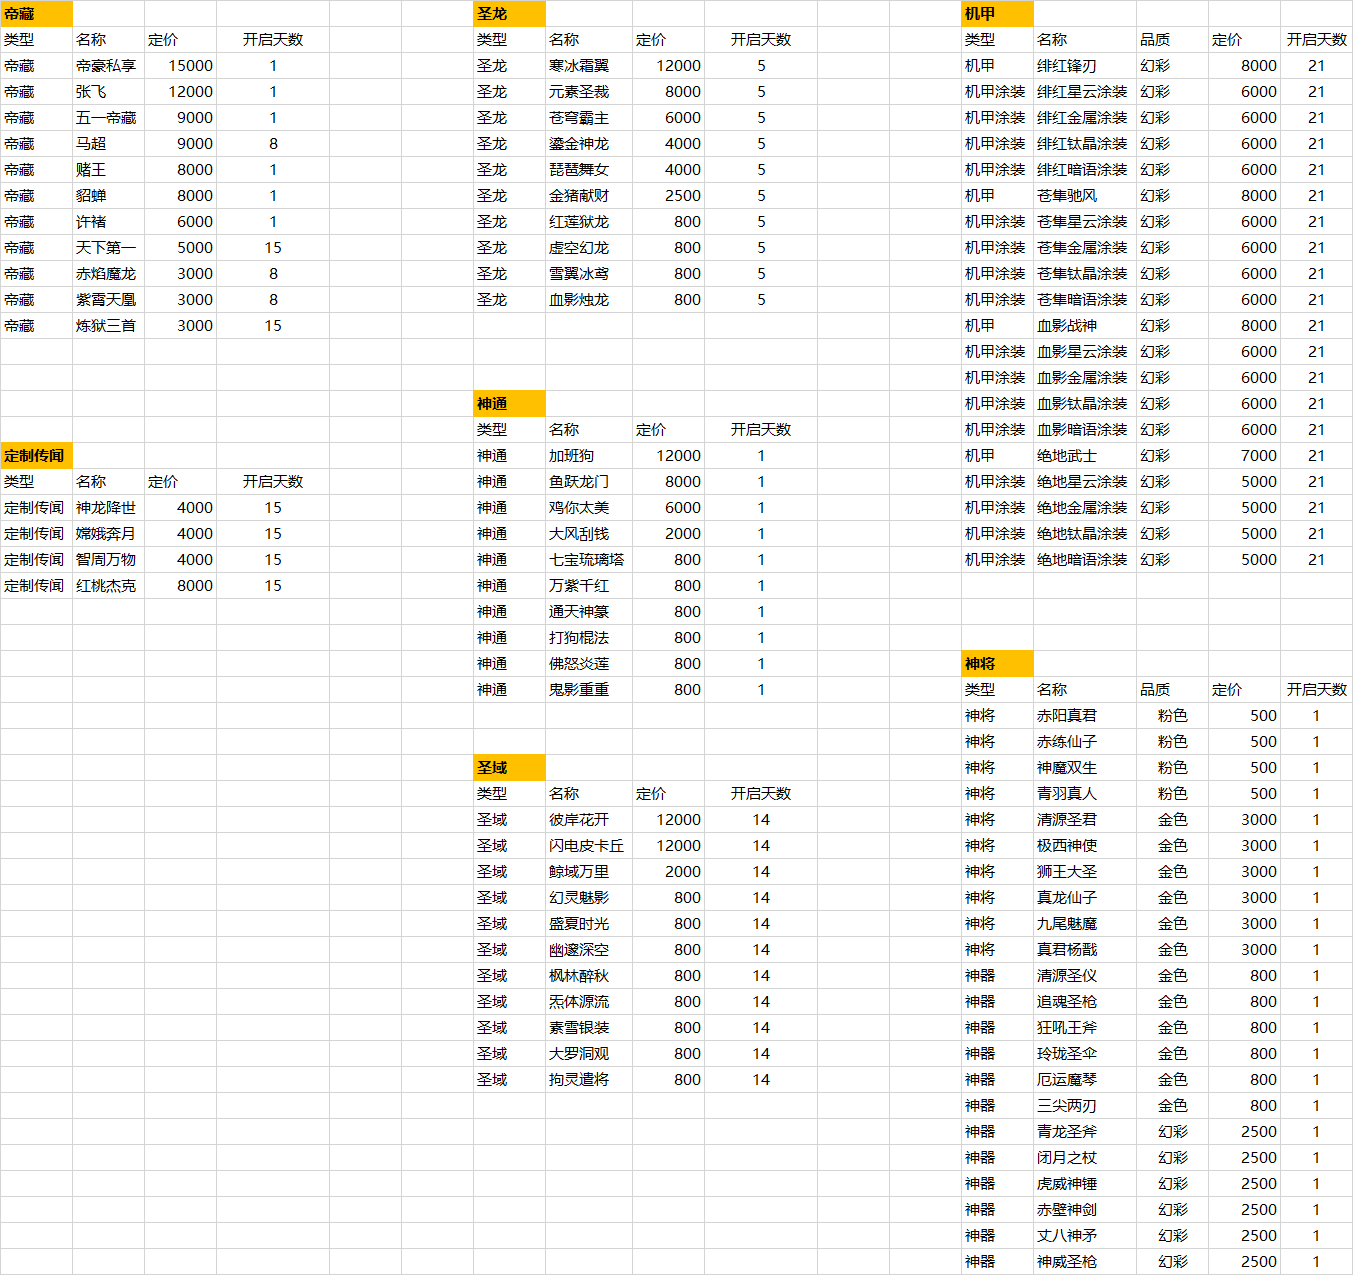Click the 九尾魅魔 name cell
The image size is (1353, 1275).
point(1084,924)
